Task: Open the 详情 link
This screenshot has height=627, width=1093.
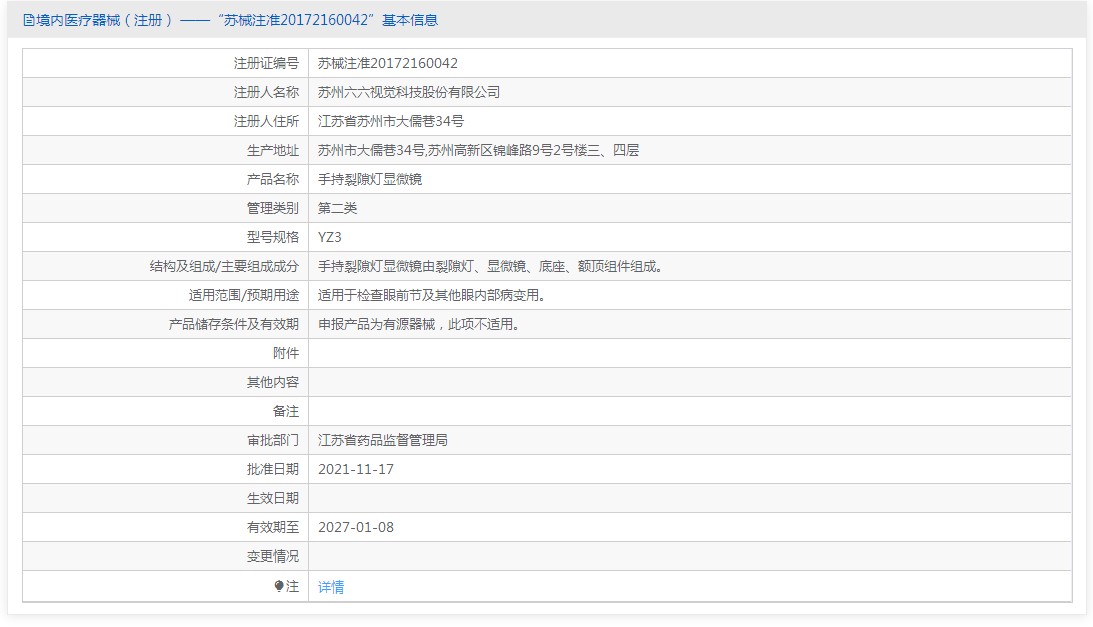Action: [331, 587]
